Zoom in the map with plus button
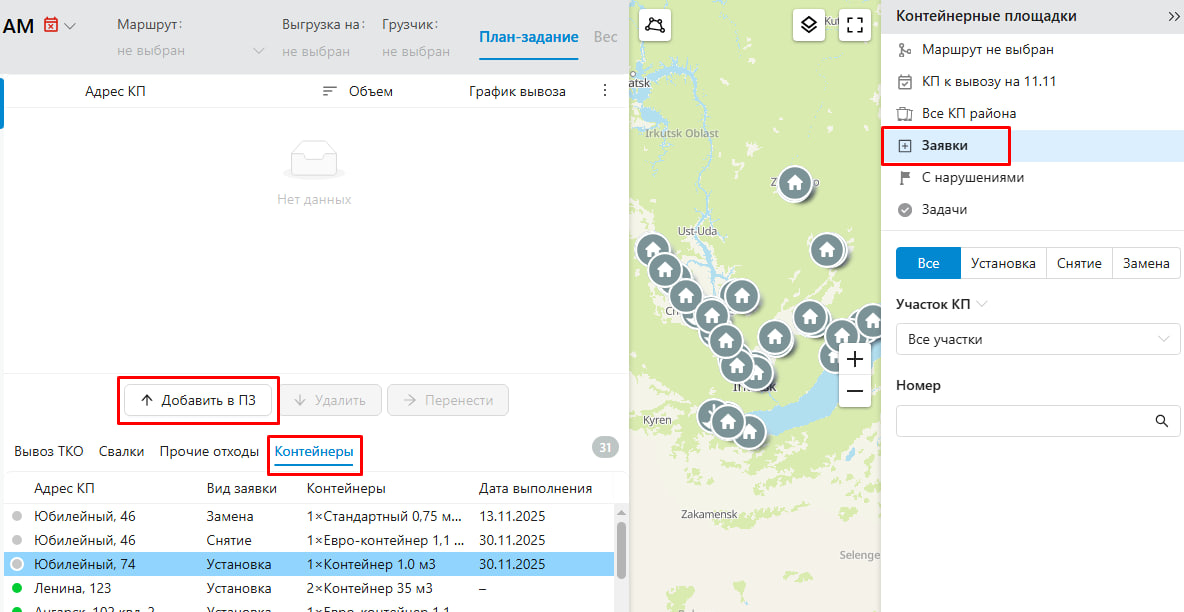The height and width of the screenshot is (612, 1184). pyautogui.click(x=854, y=359)
